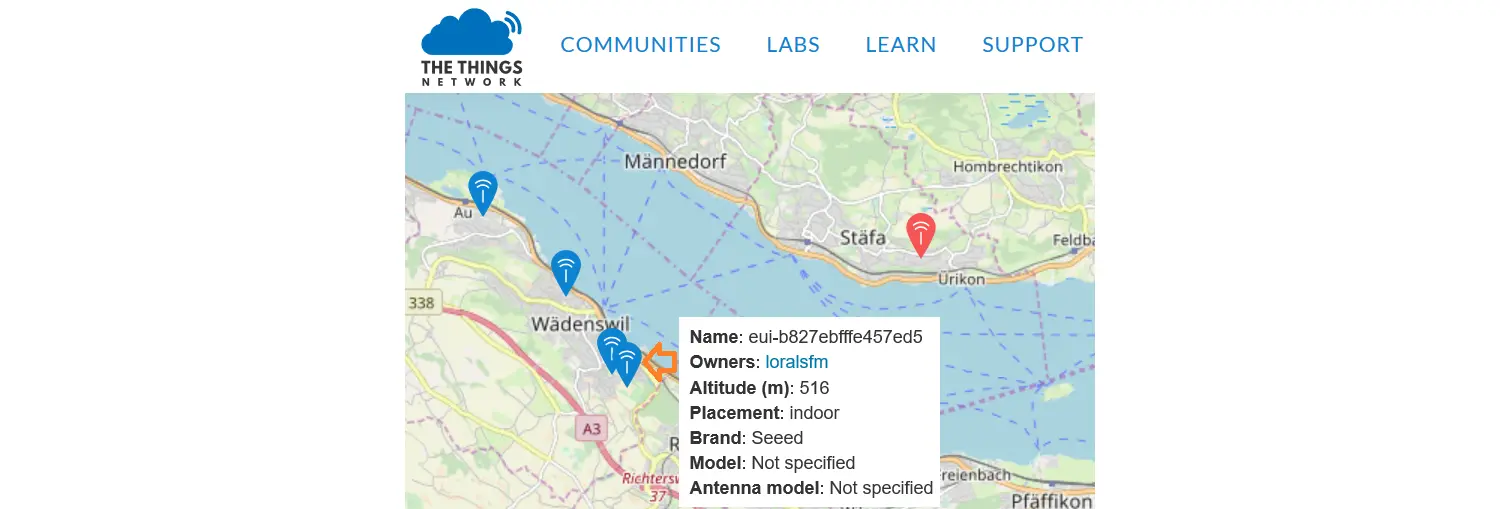This screenshot has height=509, width=1500.
Task: Select the red gateway marker near Stäfa
Action: 921,233
